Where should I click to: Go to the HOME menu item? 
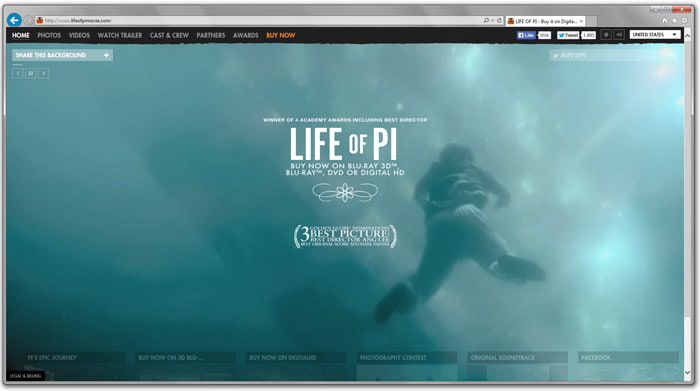click(x=21, y=35)
